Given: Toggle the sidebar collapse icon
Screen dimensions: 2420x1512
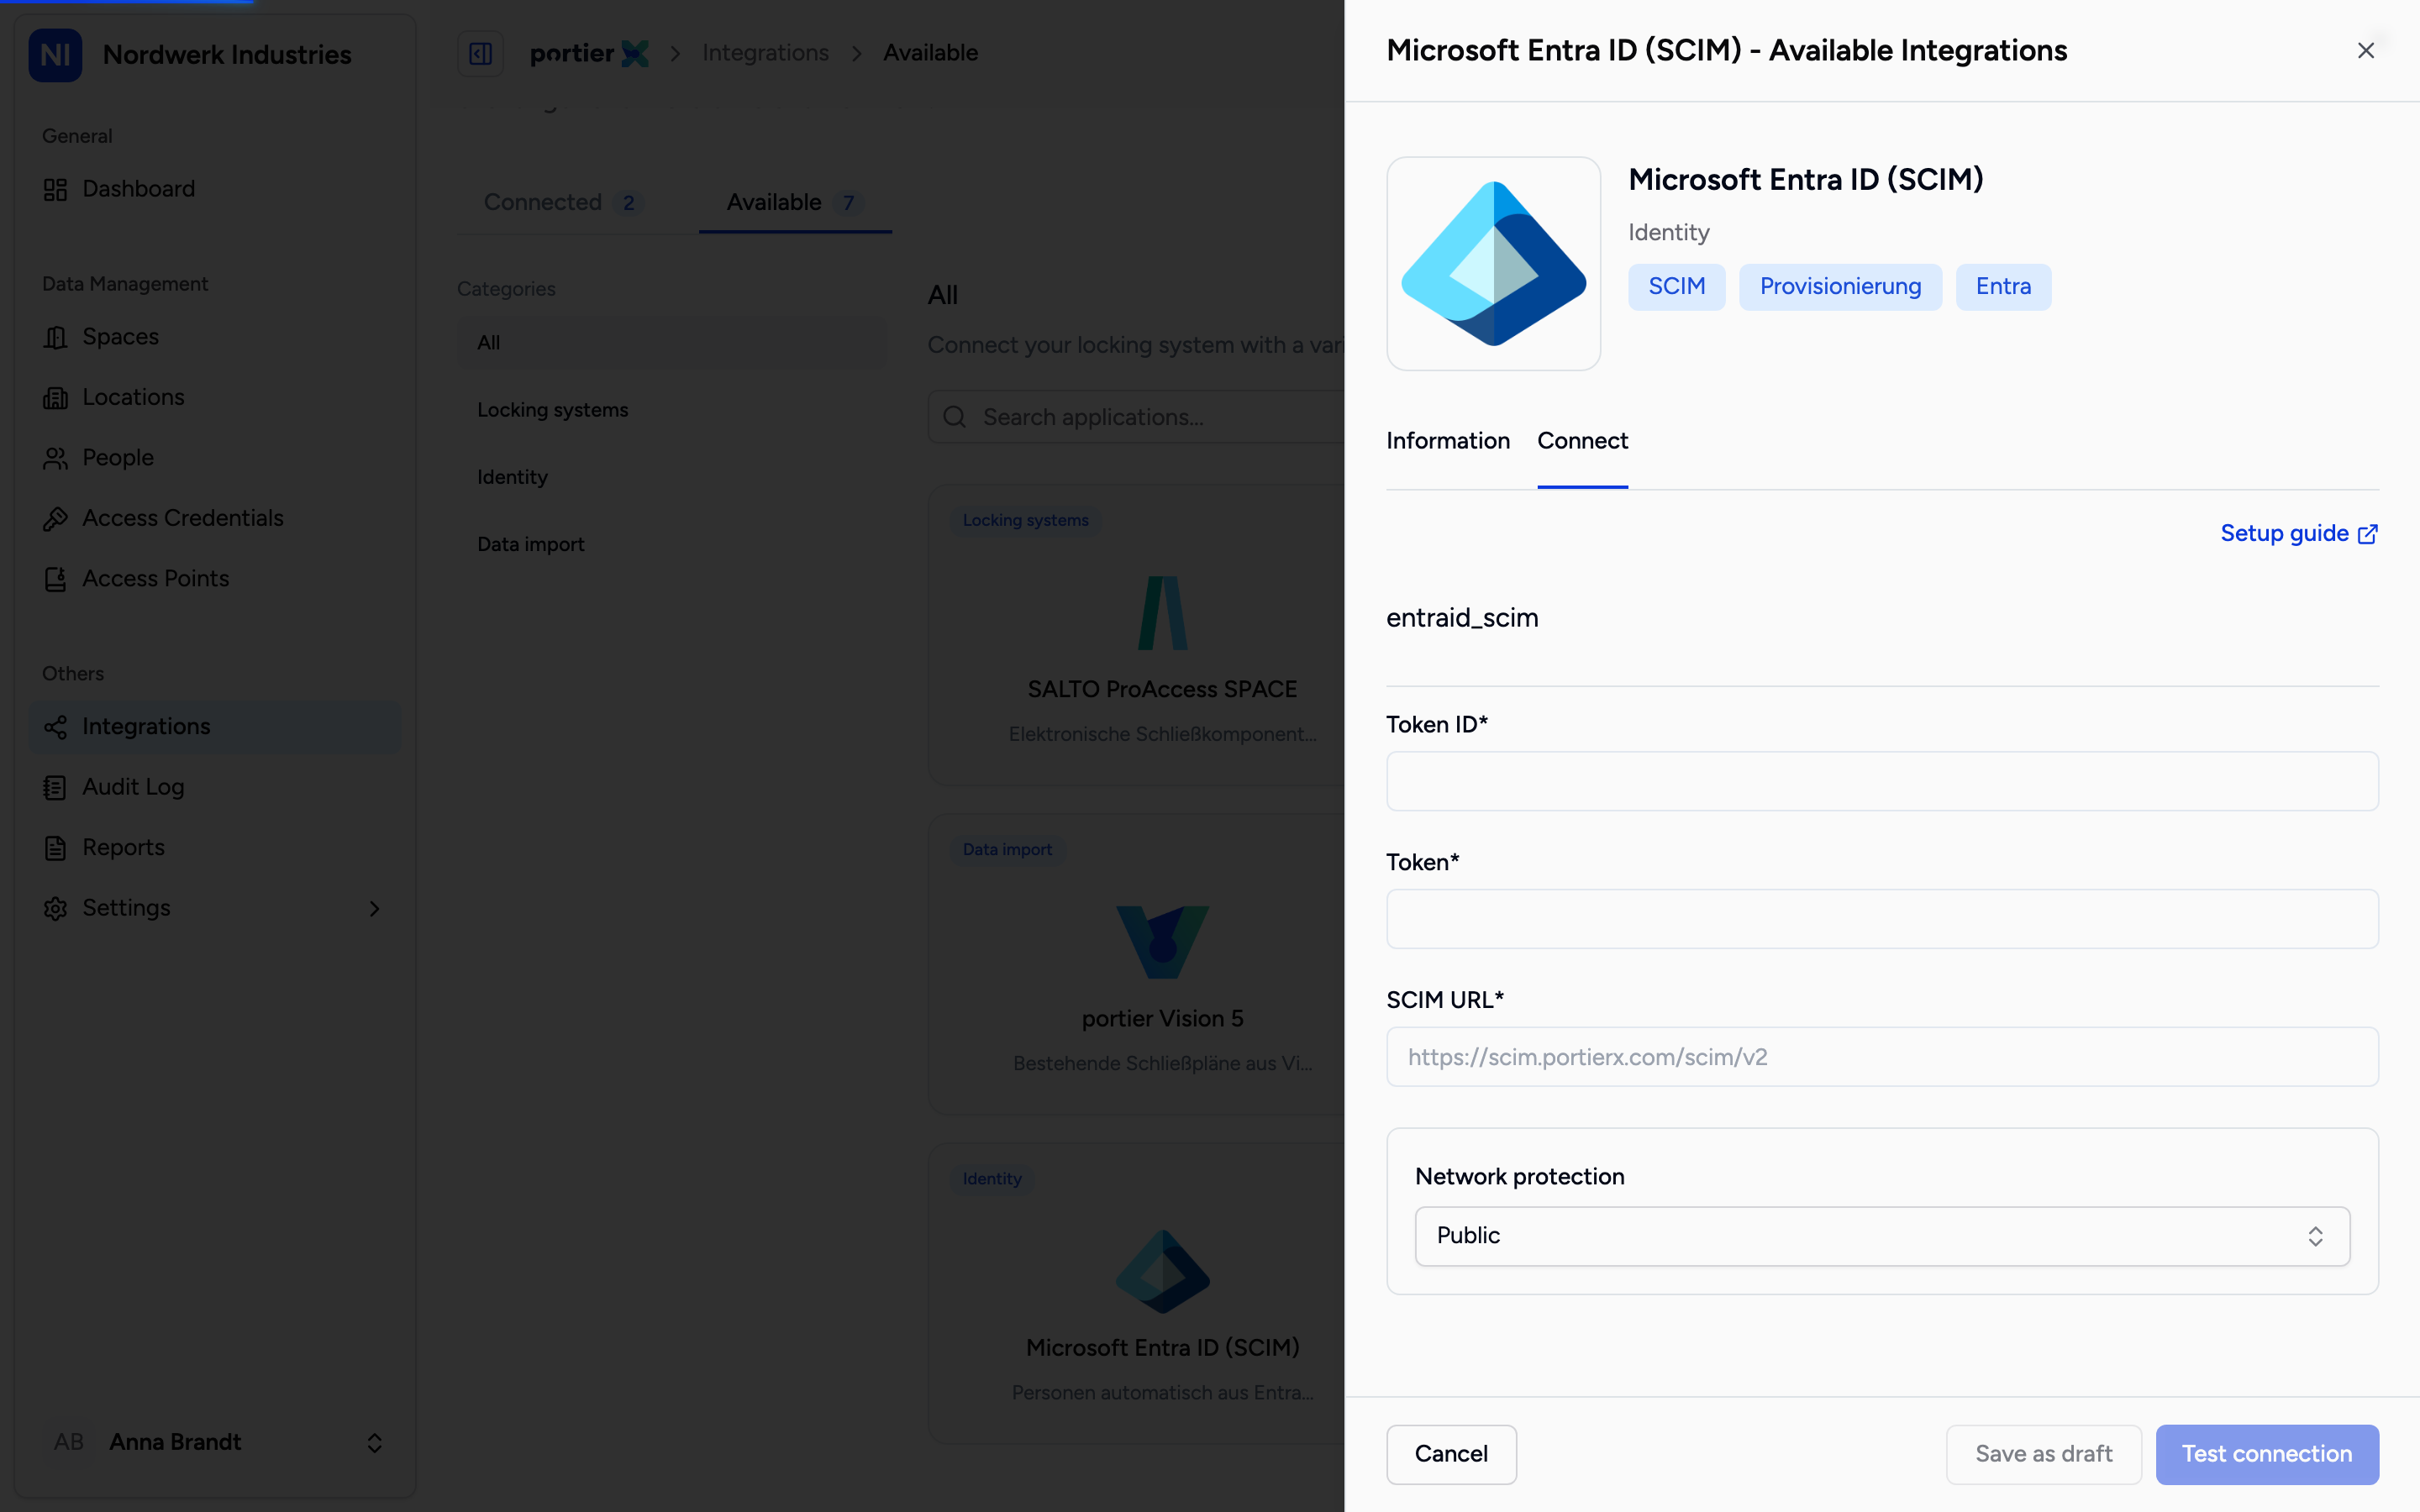Looking at the screenshot, I should (x=480, y=53).
